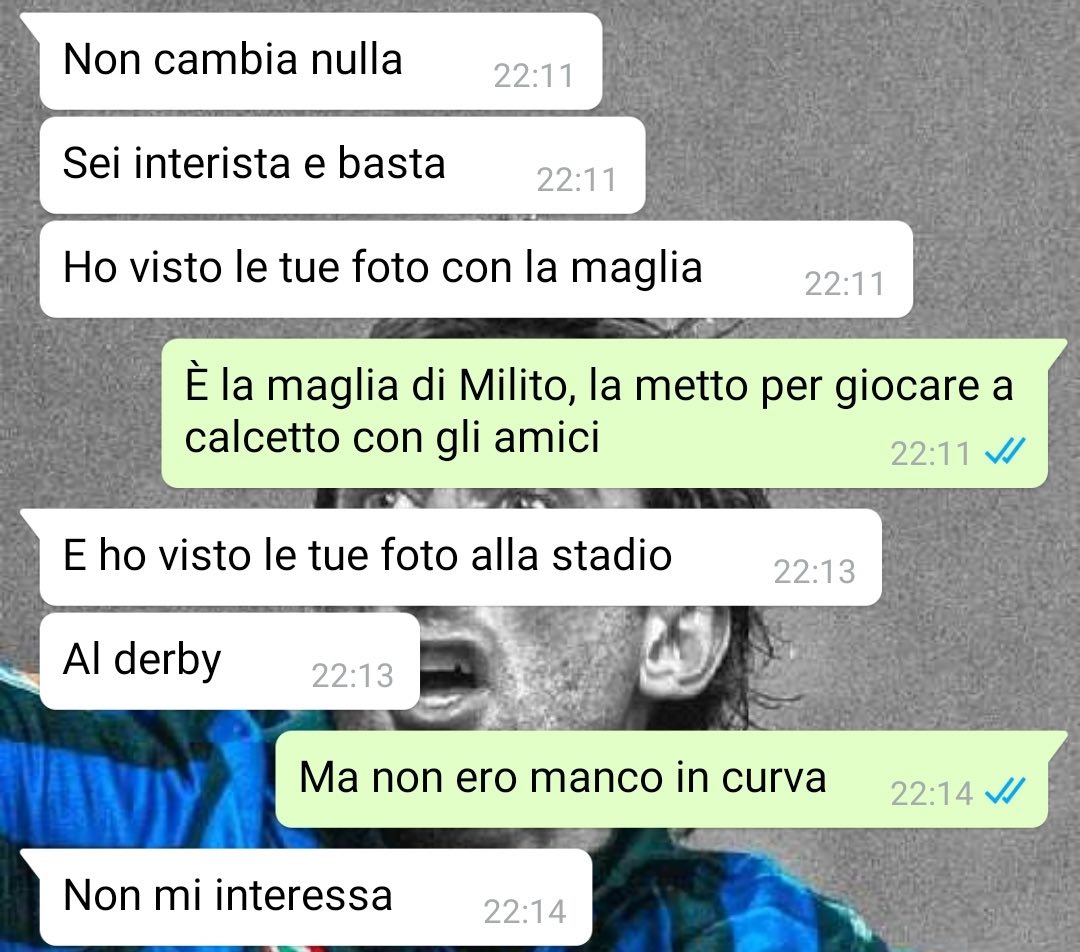The width and height of the screenshot is (1080, 952).
Task: Tap the 22:11 timestamp on 'Non cambia nulla'
Action: [x=534, y=76]
